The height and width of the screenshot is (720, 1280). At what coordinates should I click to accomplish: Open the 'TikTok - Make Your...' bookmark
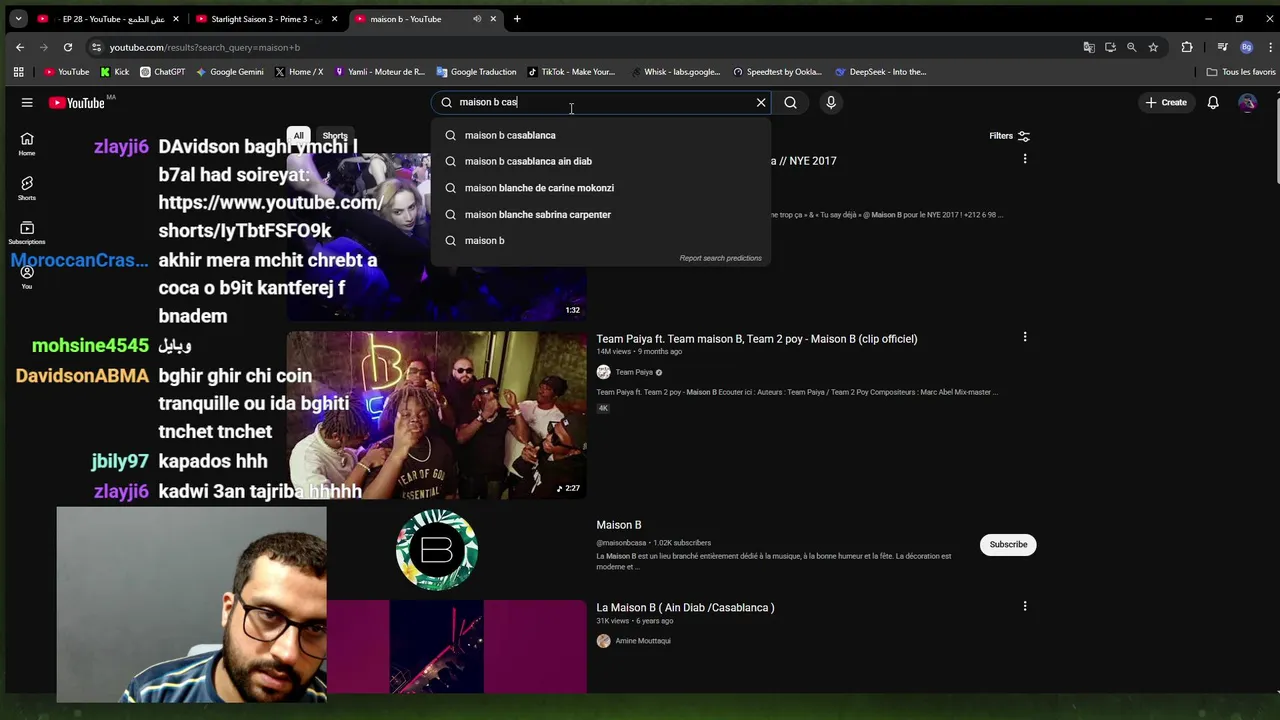pos(571,72)
